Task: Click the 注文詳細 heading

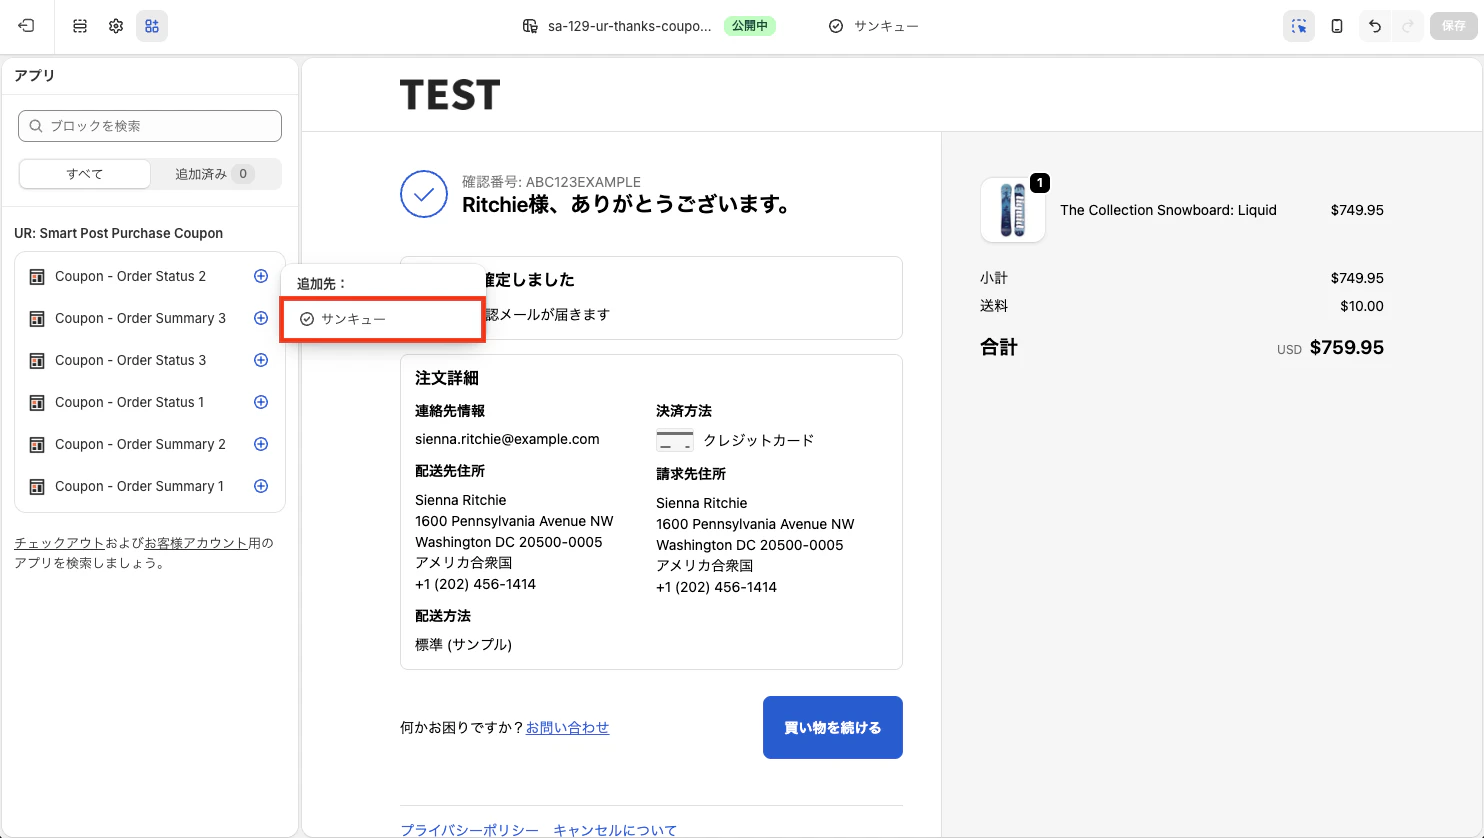Action: click(447, 378)
